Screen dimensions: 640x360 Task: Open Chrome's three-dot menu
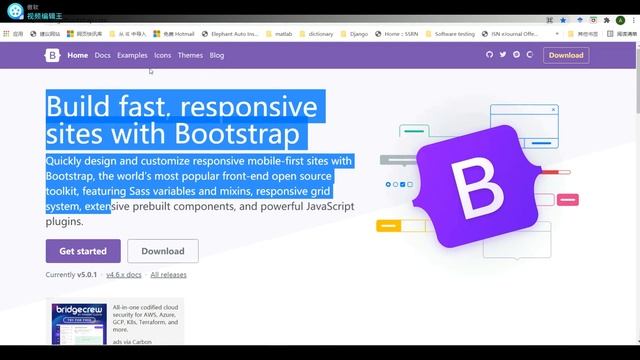tap(633, 20)
